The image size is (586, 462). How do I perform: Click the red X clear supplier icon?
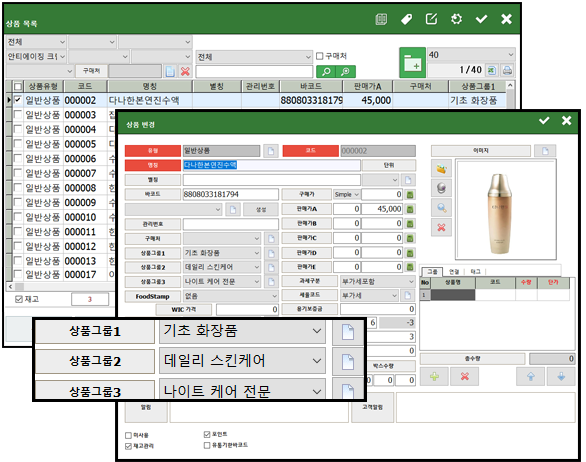[185, 71]
